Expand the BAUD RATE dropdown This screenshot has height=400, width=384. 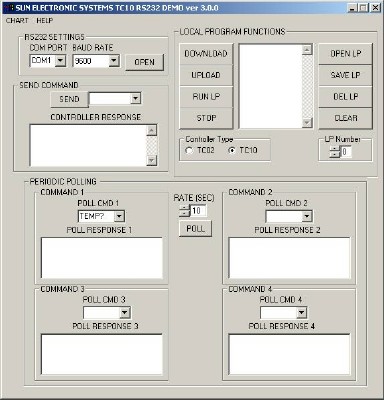[x=114, y=61]
